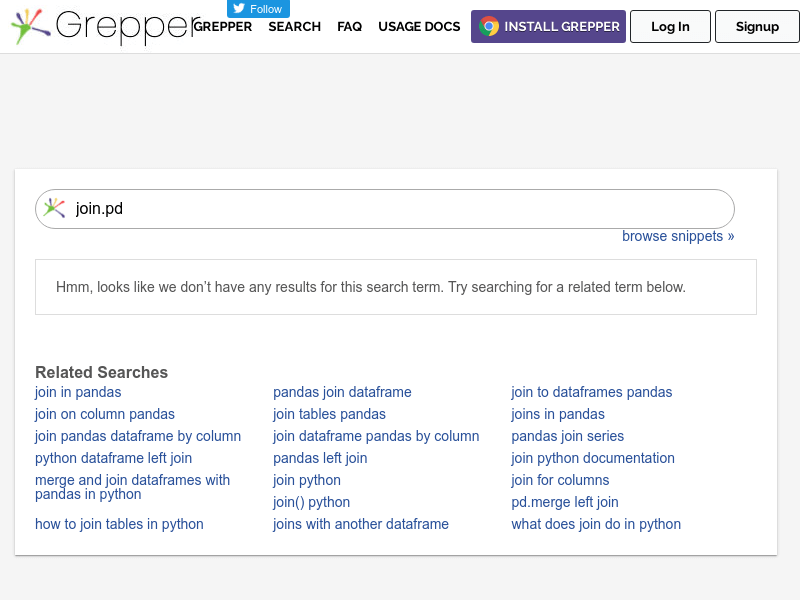Open related search 'join in pandas'

coord(78,392)
